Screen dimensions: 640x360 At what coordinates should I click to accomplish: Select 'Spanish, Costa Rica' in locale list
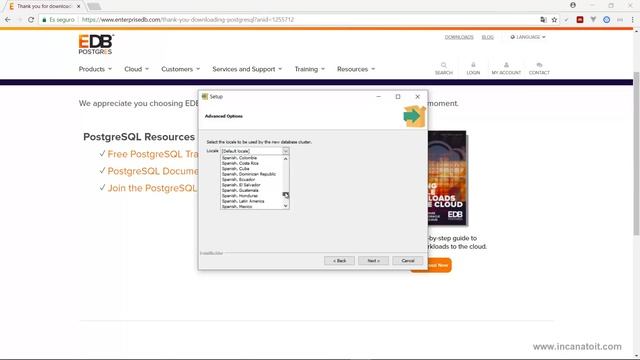(x=251, y=163)
